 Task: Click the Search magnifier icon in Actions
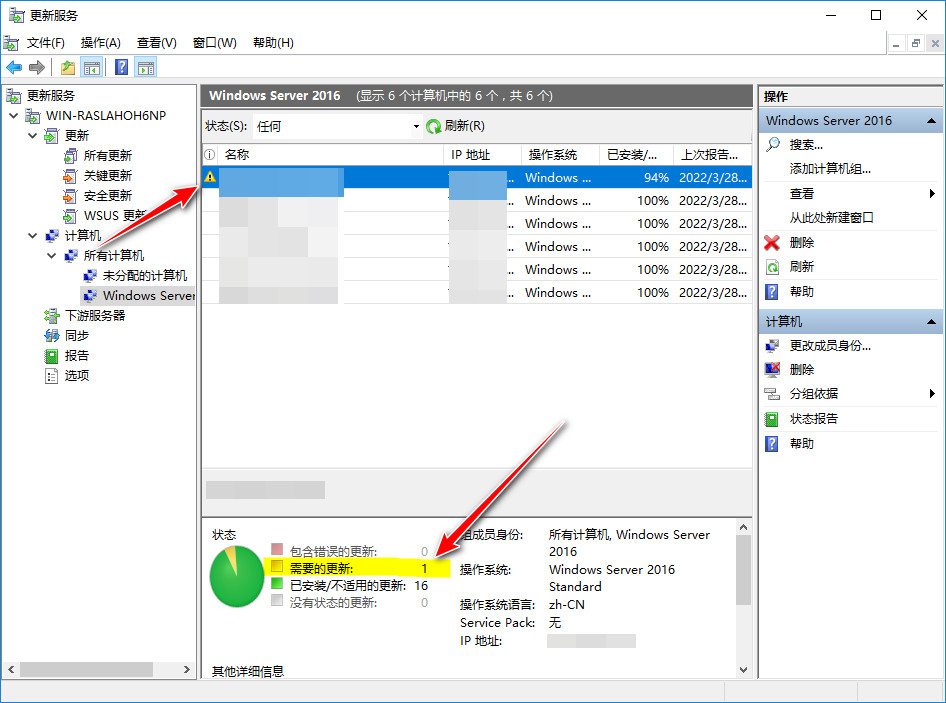pos(773,144)
